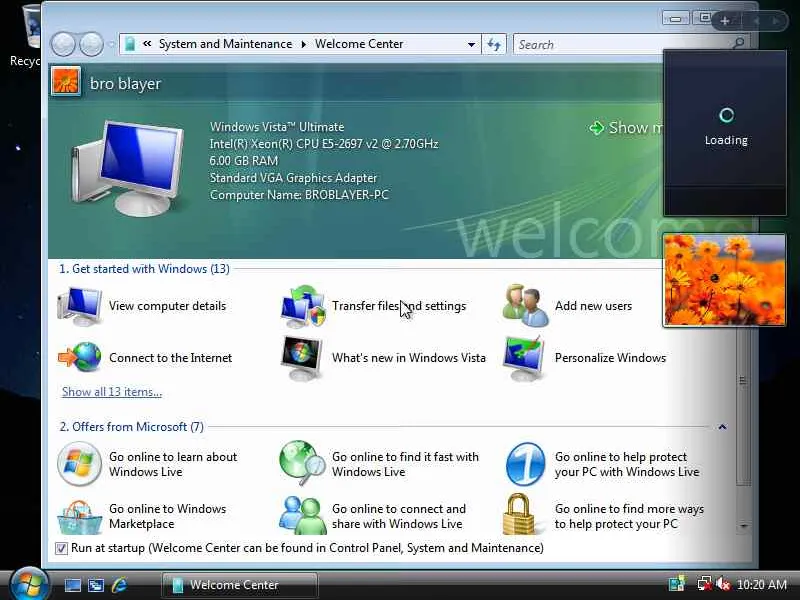Open the address bar history dropdown
Viewport: 800px width, 600px height.
[x=471, y=44]
